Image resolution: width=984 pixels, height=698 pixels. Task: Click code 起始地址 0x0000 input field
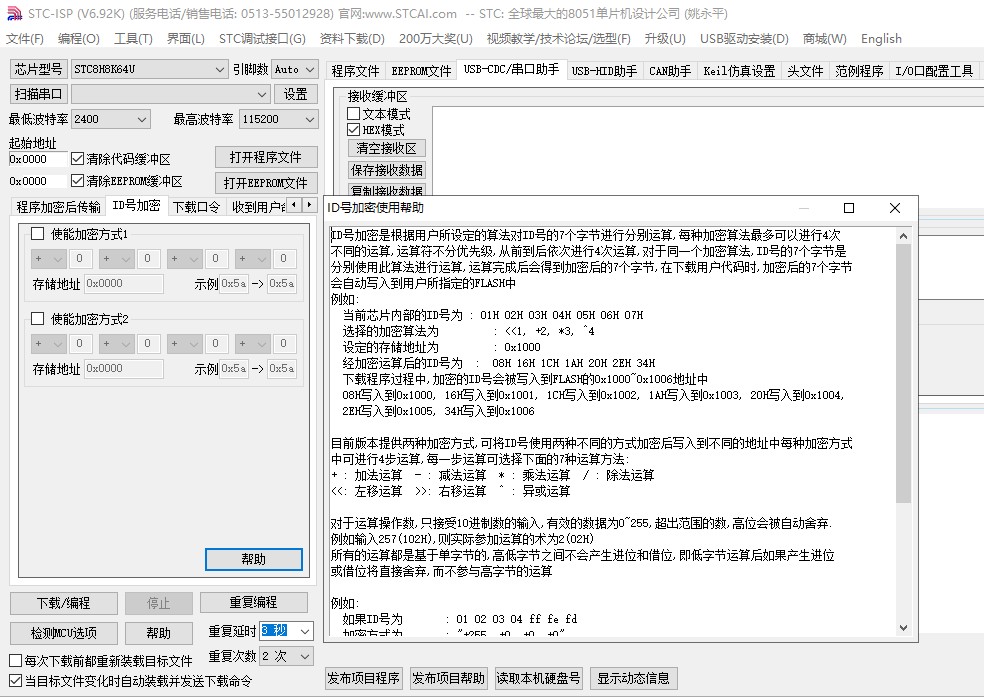(37, 159)
